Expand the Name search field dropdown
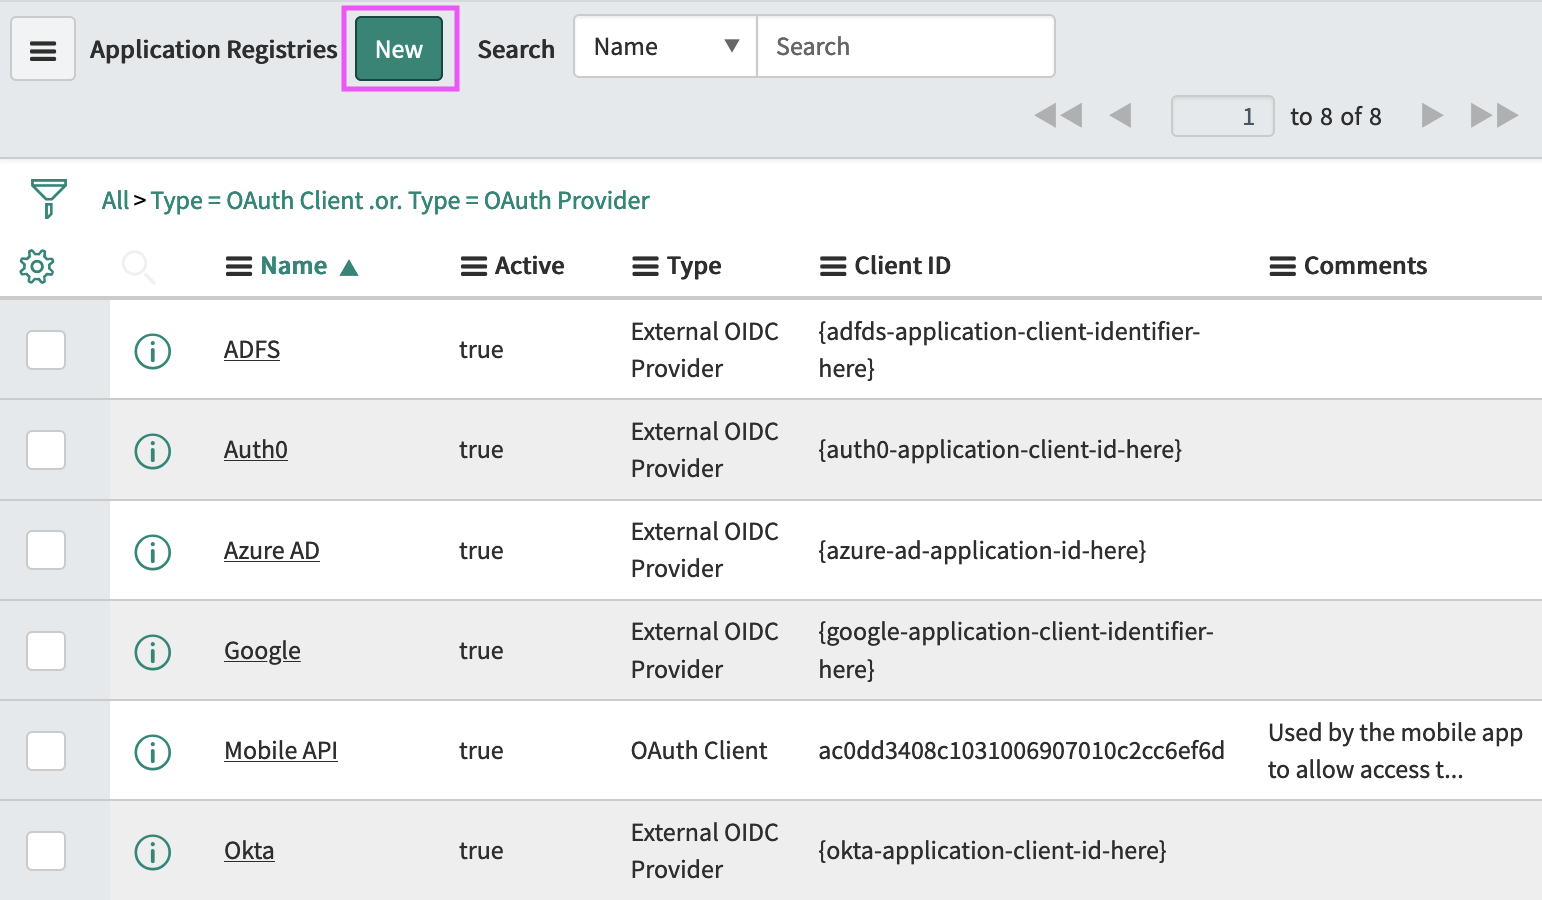Image resolution: width=1542 pixels, height=900 pixels. coord(665,47)
